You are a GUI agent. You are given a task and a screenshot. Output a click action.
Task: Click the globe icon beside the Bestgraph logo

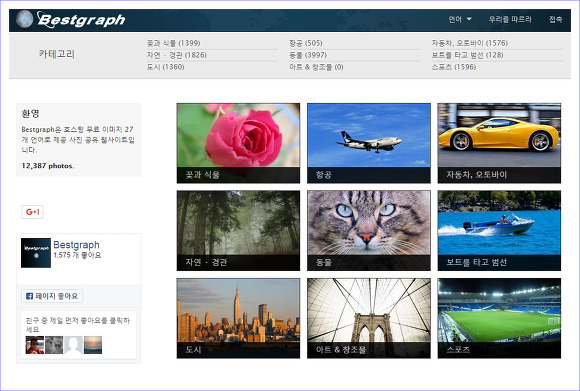pos(24,19)
